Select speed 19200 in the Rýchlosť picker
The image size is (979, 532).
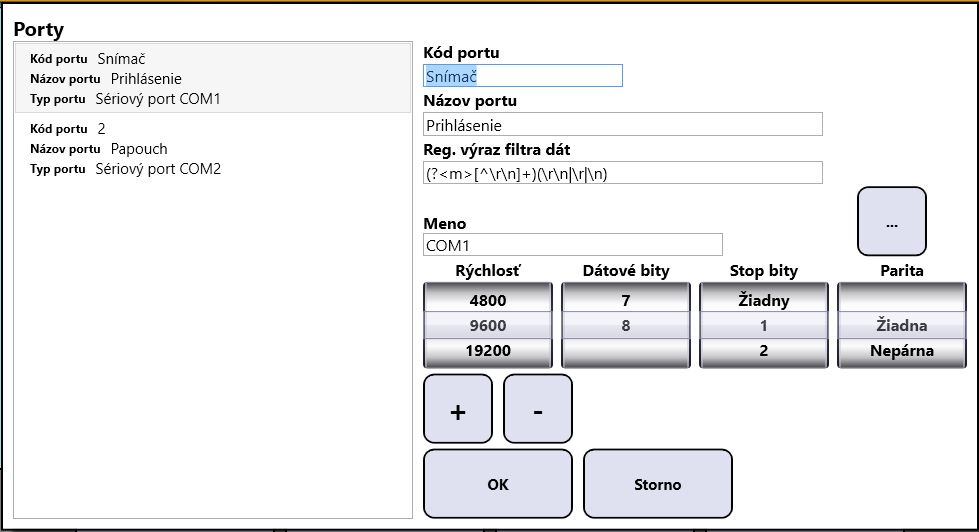(x=488, y=351)
